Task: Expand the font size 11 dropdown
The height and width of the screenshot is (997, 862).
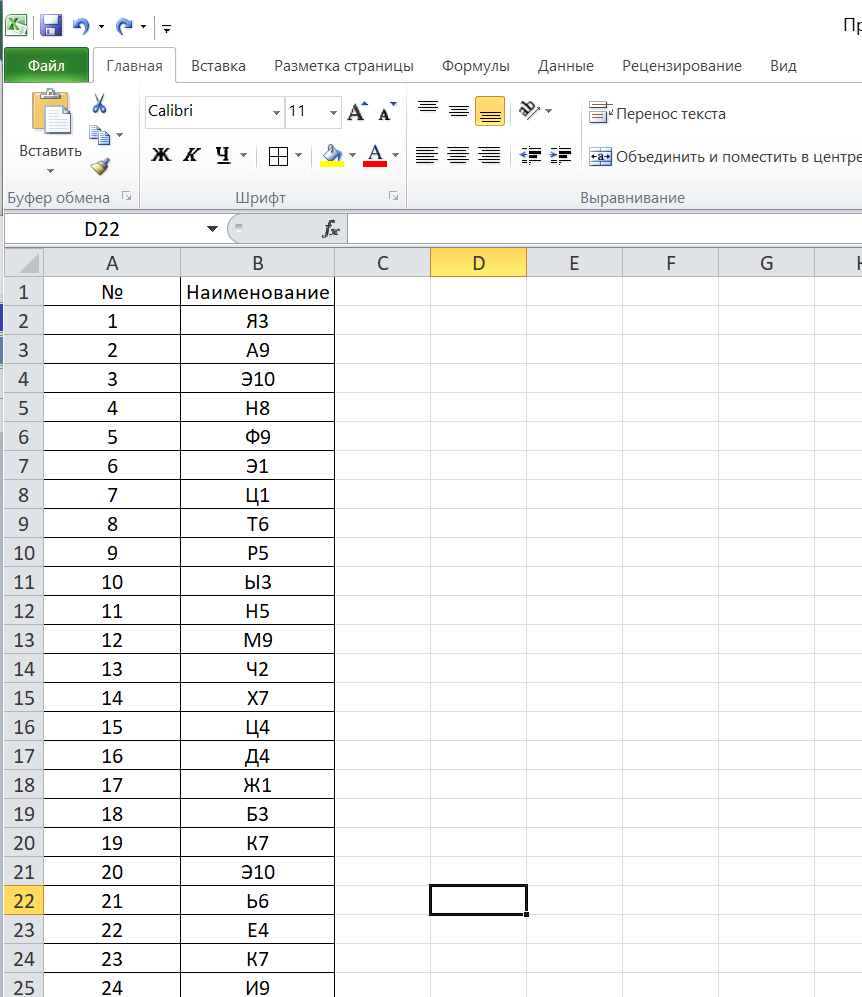Action: (x=333, y=113)
